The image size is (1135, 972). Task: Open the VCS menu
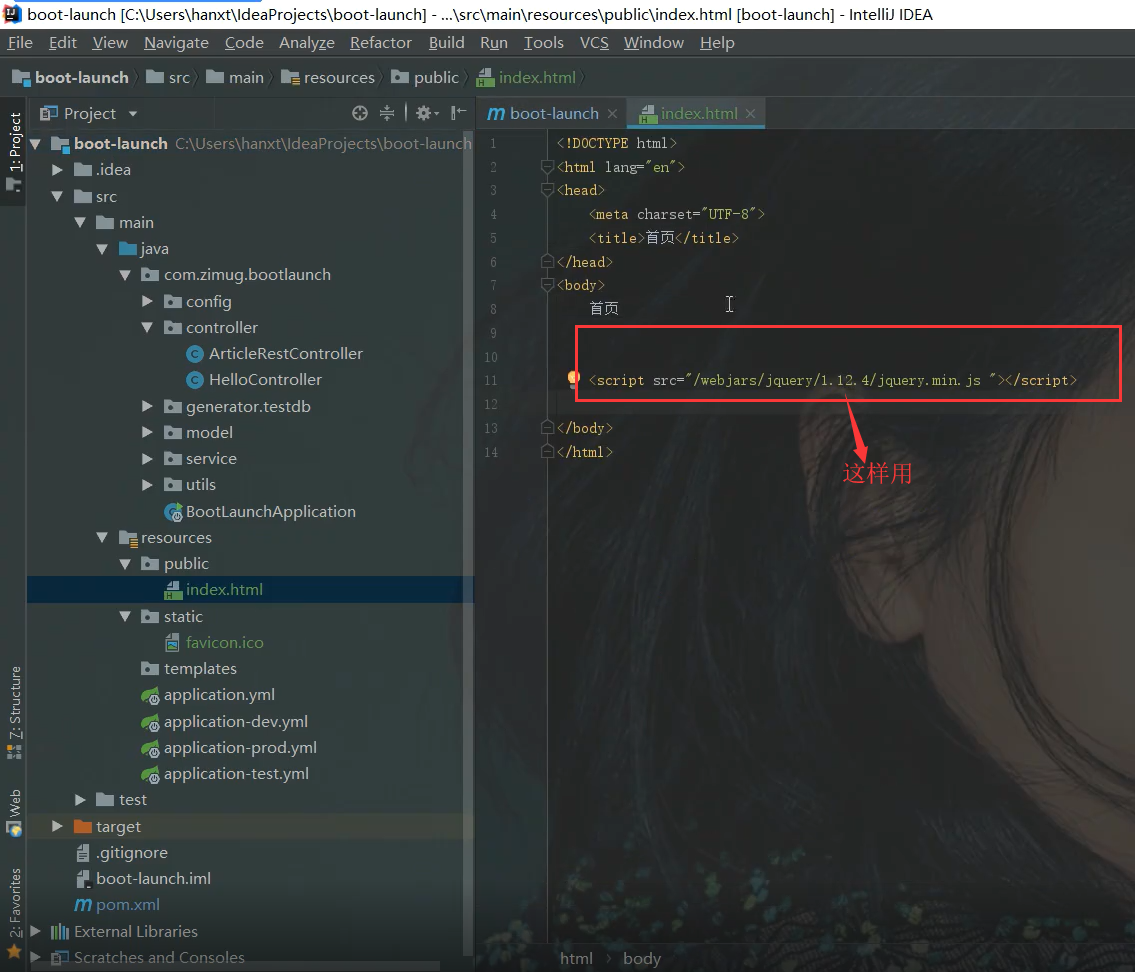coord(594,43)
